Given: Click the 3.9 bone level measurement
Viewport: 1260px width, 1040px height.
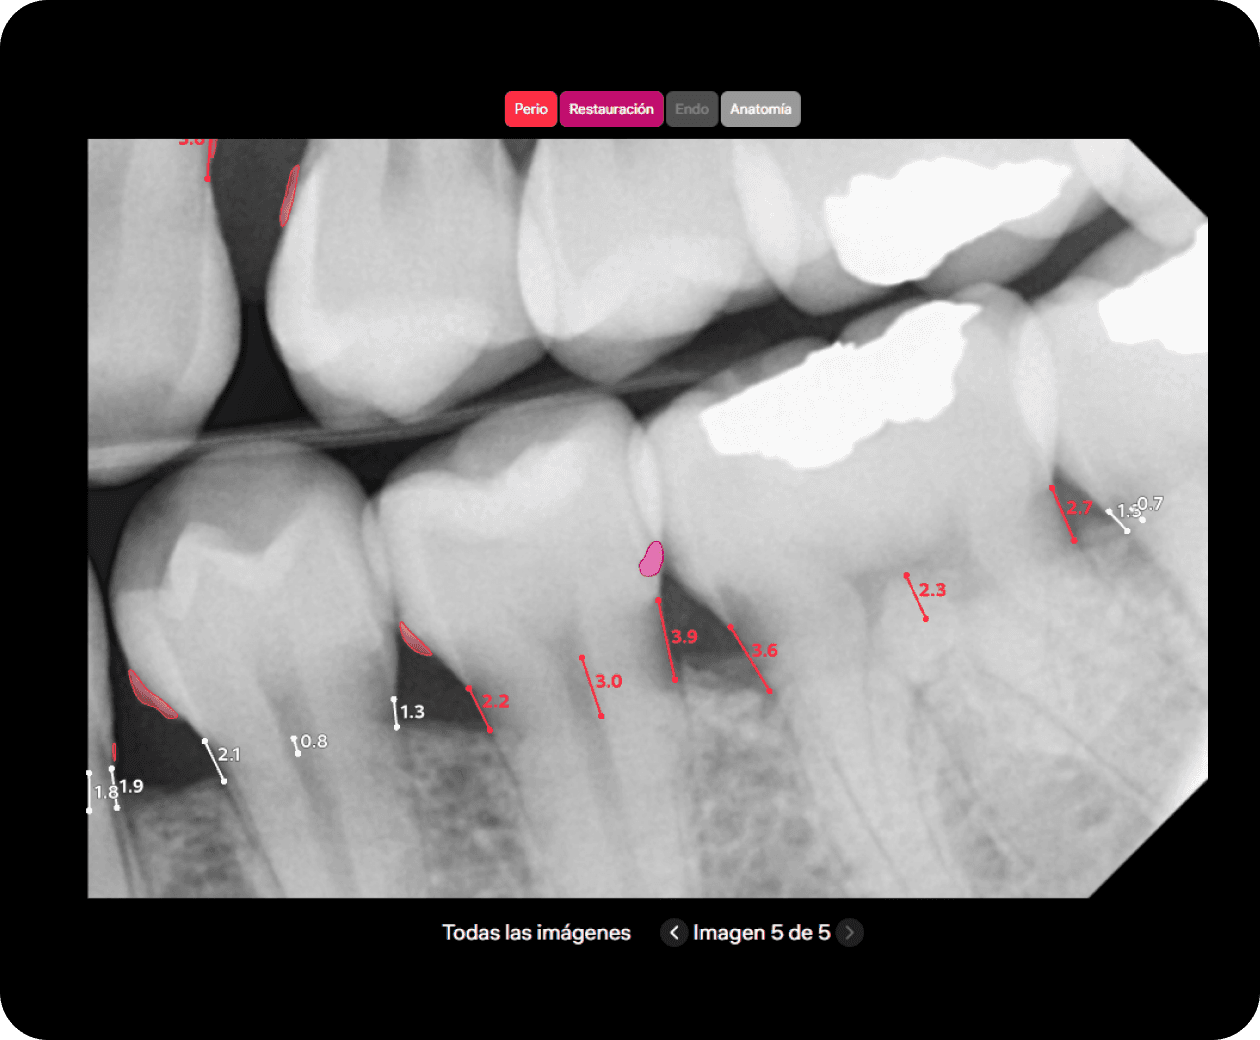Looking at the screenshot, I should (x=684, y=637).
